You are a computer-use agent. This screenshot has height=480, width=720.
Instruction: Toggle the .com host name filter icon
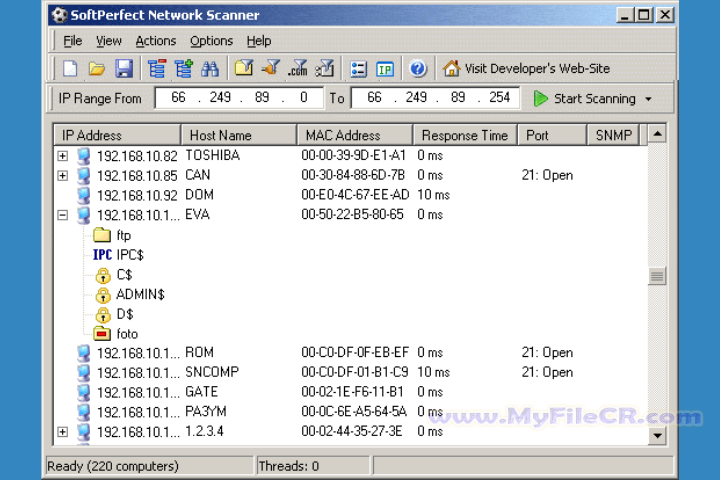298,69
